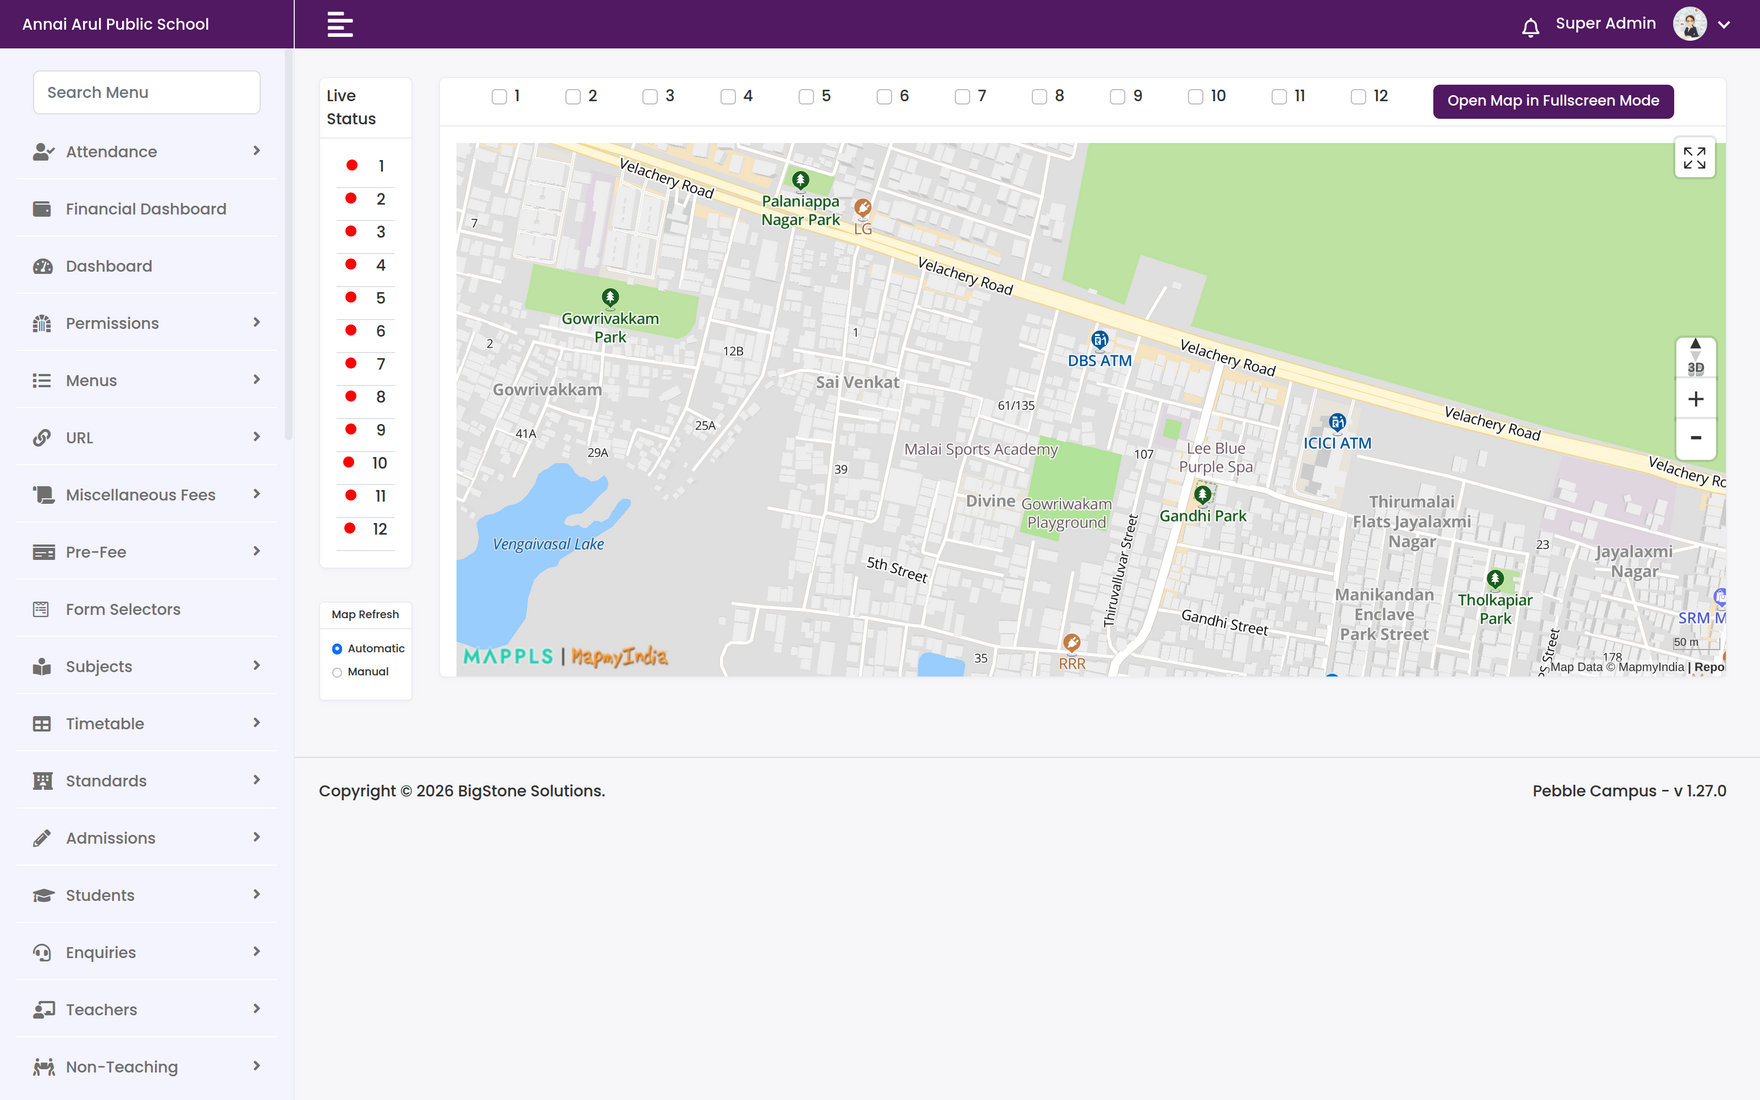
Task: Click the Super Admin profile avatar
Action: click(x=1690, y=24)
